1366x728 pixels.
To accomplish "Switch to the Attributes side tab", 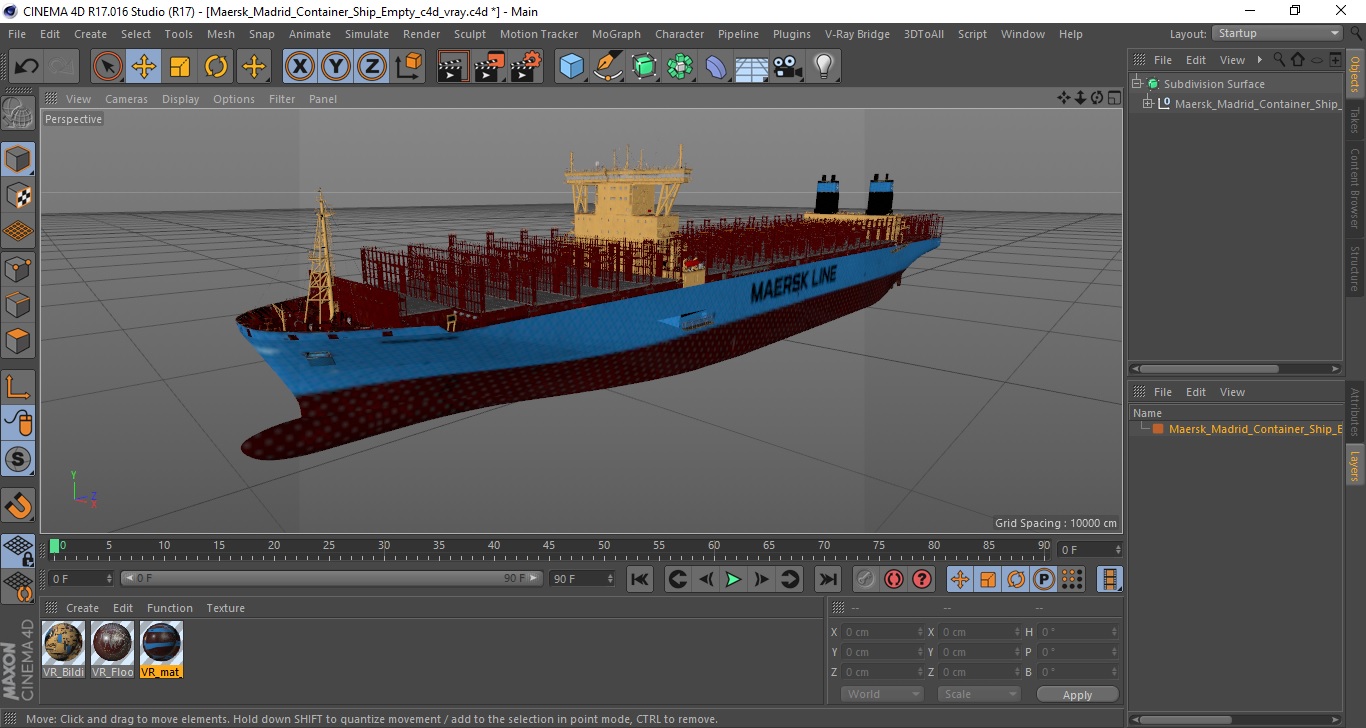I will point(1355,410).
